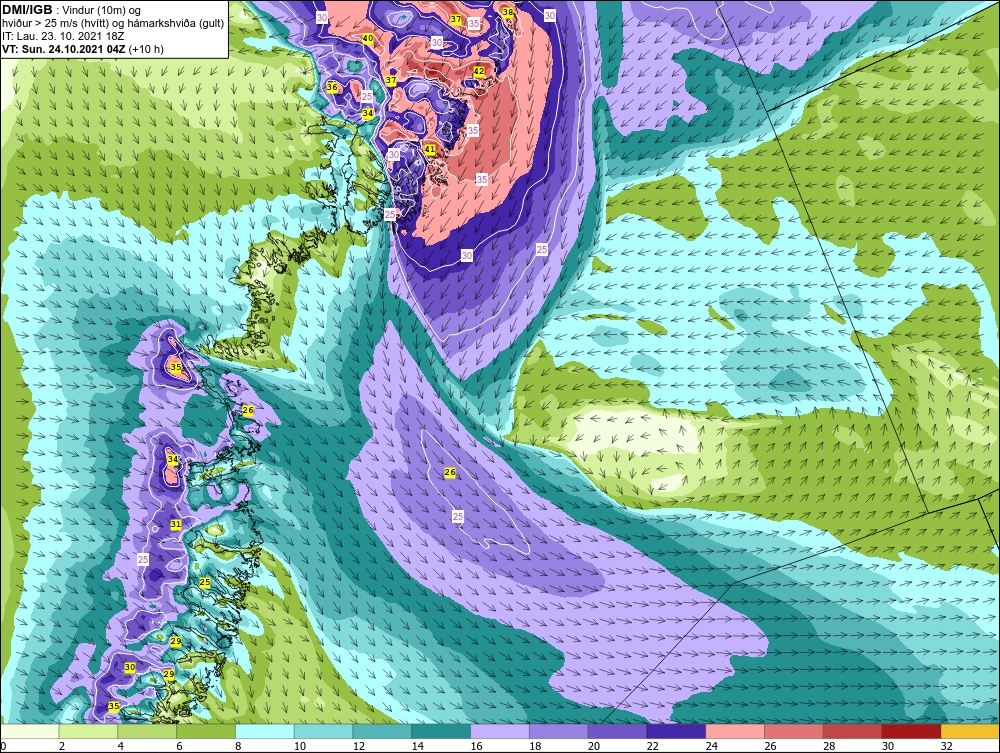Screen dimensions: 1000x753
Task: Pick the 6–8 m/s olive green legend swatch
Action: (x=206, y=731)
